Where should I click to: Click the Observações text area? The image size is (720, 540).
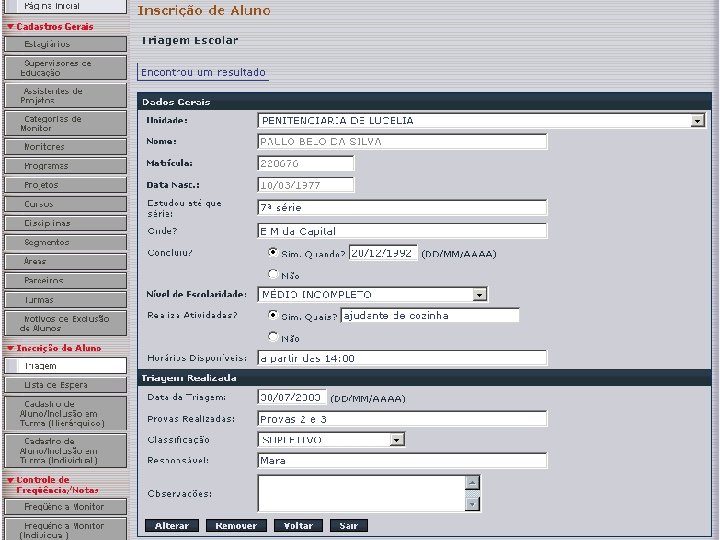pyautogui.click(x=362, y=494)
